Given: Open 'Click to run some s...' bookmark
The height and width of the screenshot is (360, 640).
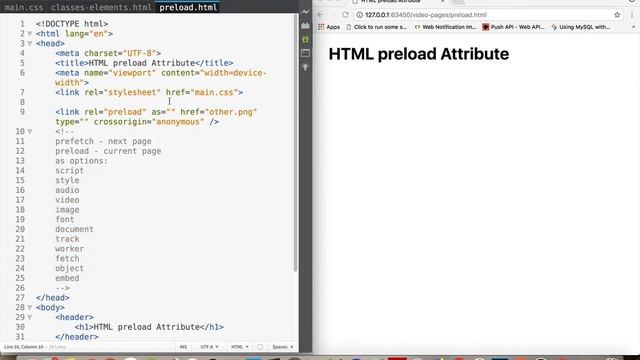Looking at the screenshot, I should [376, 27].
